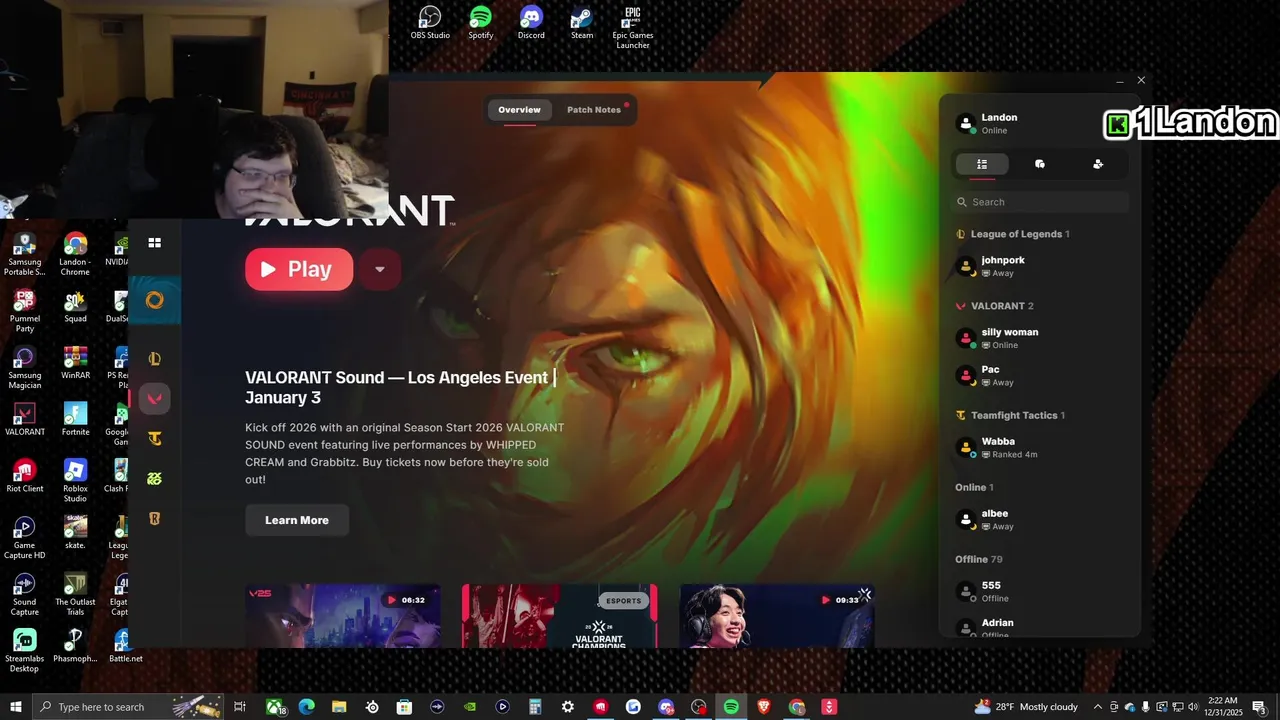Collapse the Teamfight Tactics friends group

(x=1011, y=415)
